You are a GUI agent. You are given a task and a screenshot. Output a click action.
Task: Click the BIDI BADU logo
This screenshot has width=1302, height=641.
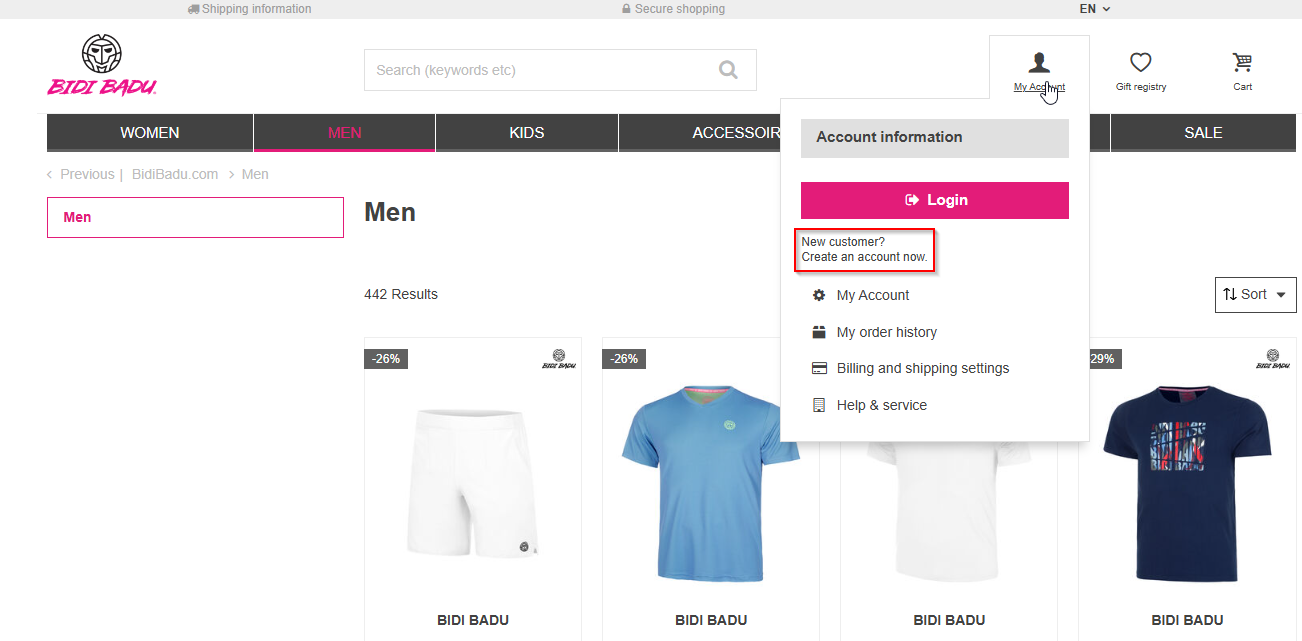[x=102, y=65]
